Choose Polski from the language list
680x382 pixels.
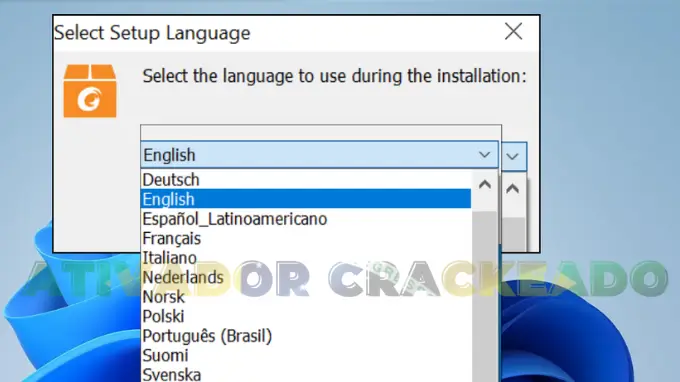tap(306, 316)
